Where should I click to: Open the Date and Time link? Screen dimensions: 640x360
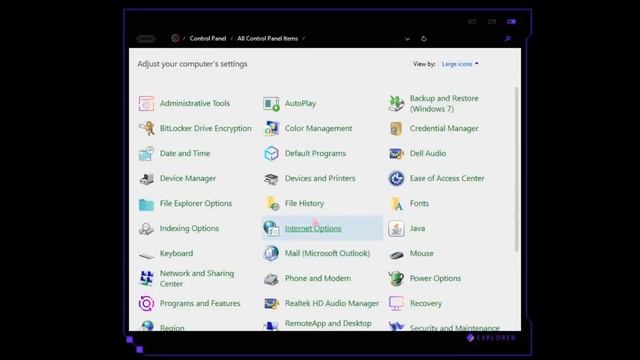(185, 153)
